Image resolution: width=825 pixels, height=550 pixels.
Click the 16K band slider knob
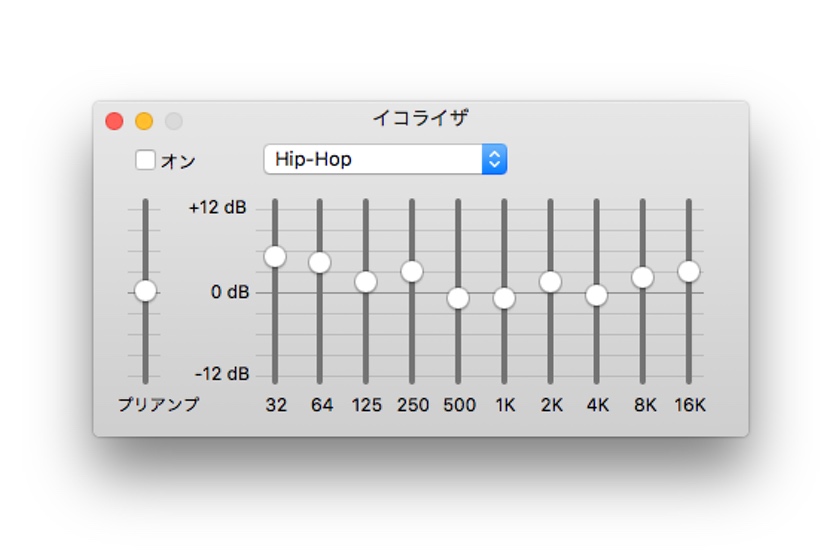689,272
